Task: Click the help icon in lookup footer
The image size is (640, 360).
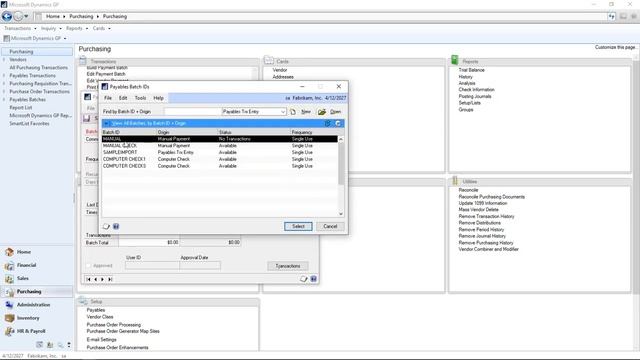Action: click(116, 226)
